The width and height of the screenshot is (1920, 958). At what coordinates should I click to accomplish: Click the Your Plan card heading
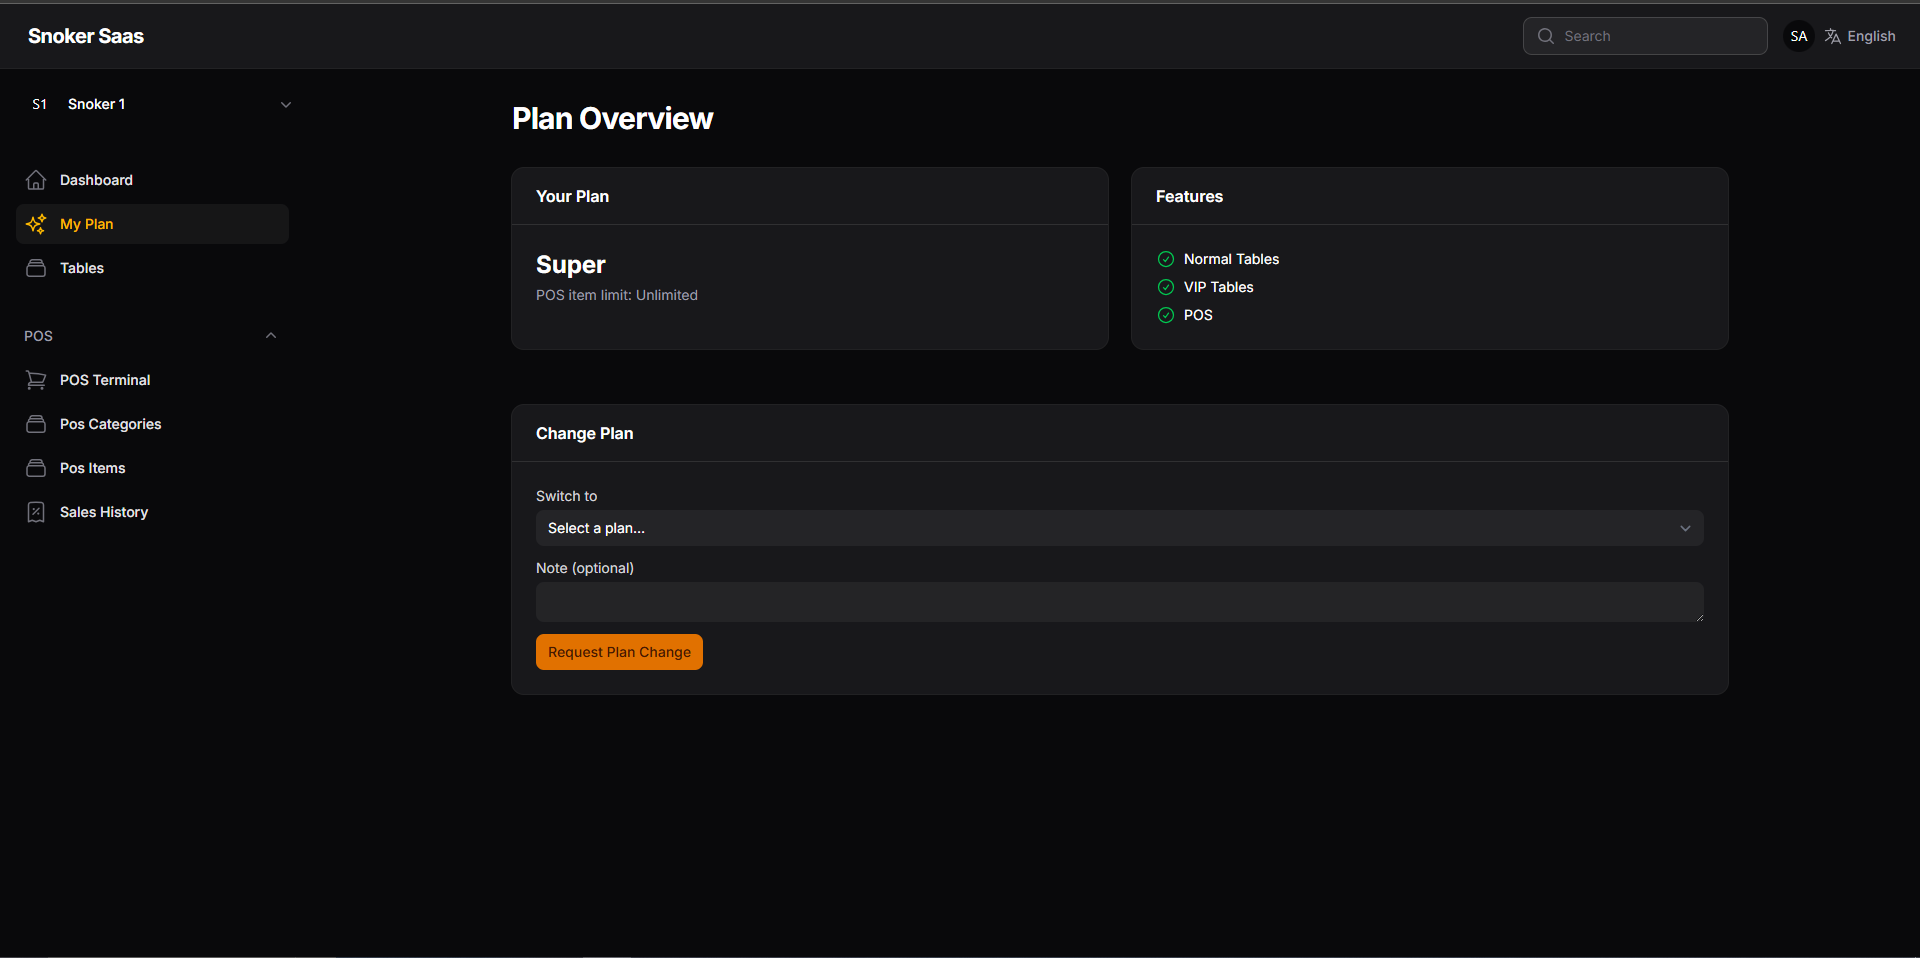point(572,196)
